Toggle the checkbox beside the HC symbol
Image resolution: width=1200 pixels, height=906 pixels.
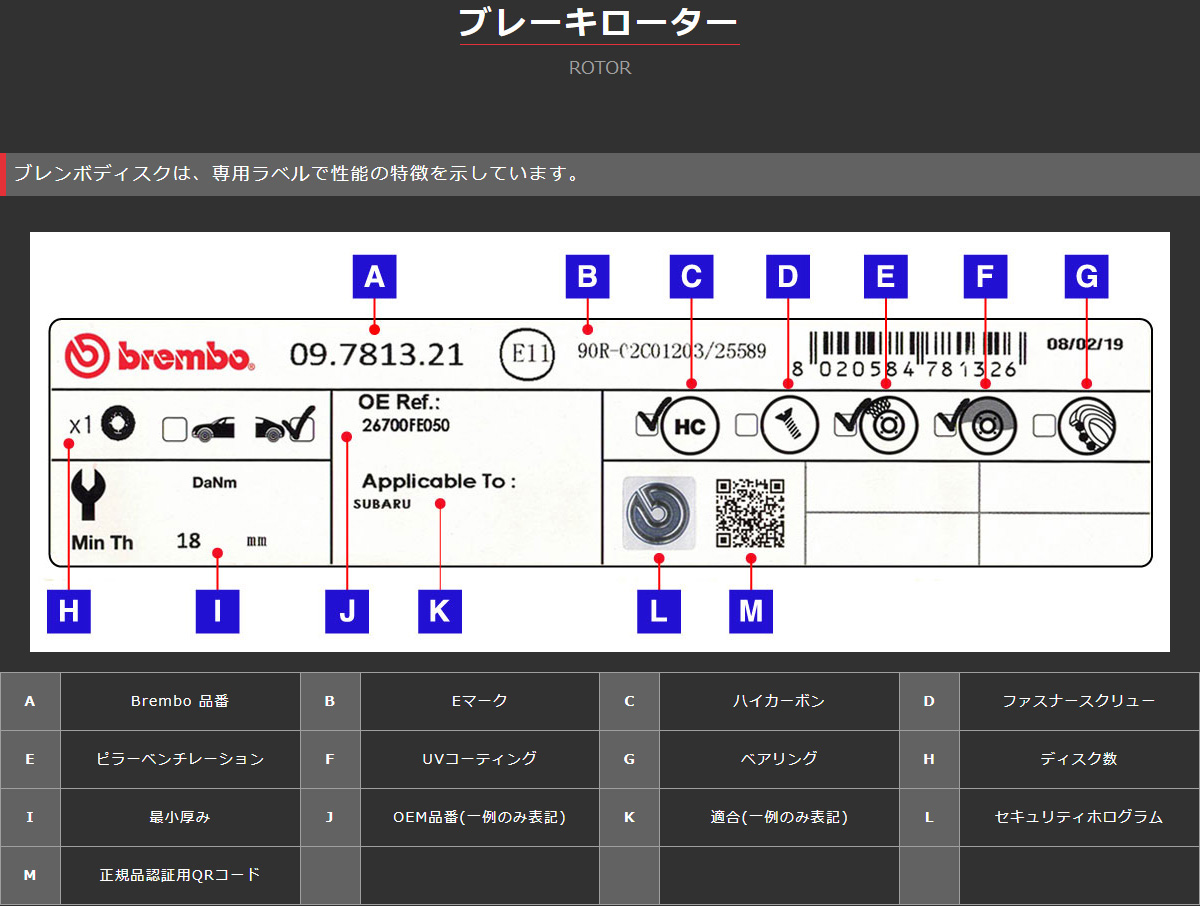point(645,424)
